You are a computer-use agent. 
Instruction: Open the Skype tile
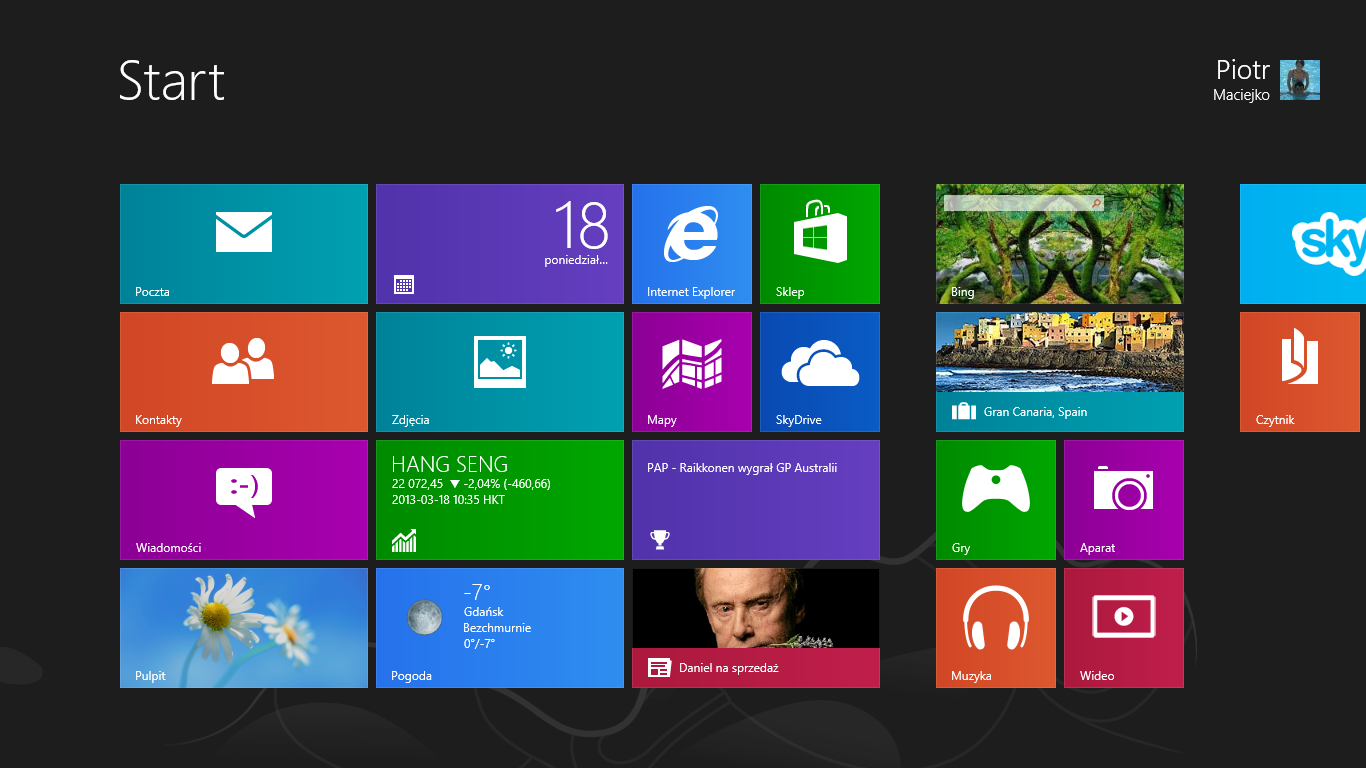point(1302,244)
